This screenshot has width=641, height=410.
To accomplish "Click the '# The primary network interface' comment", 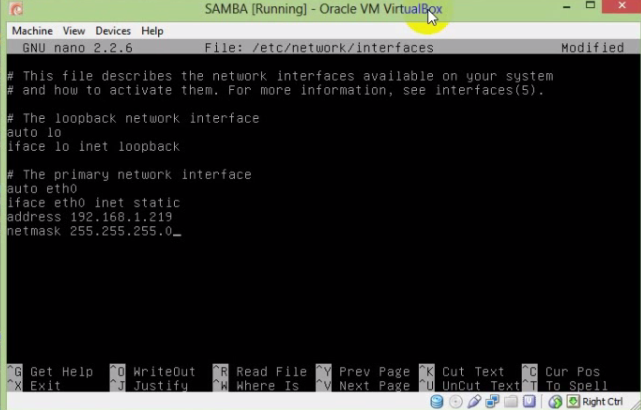I will [x=129, y=175].
